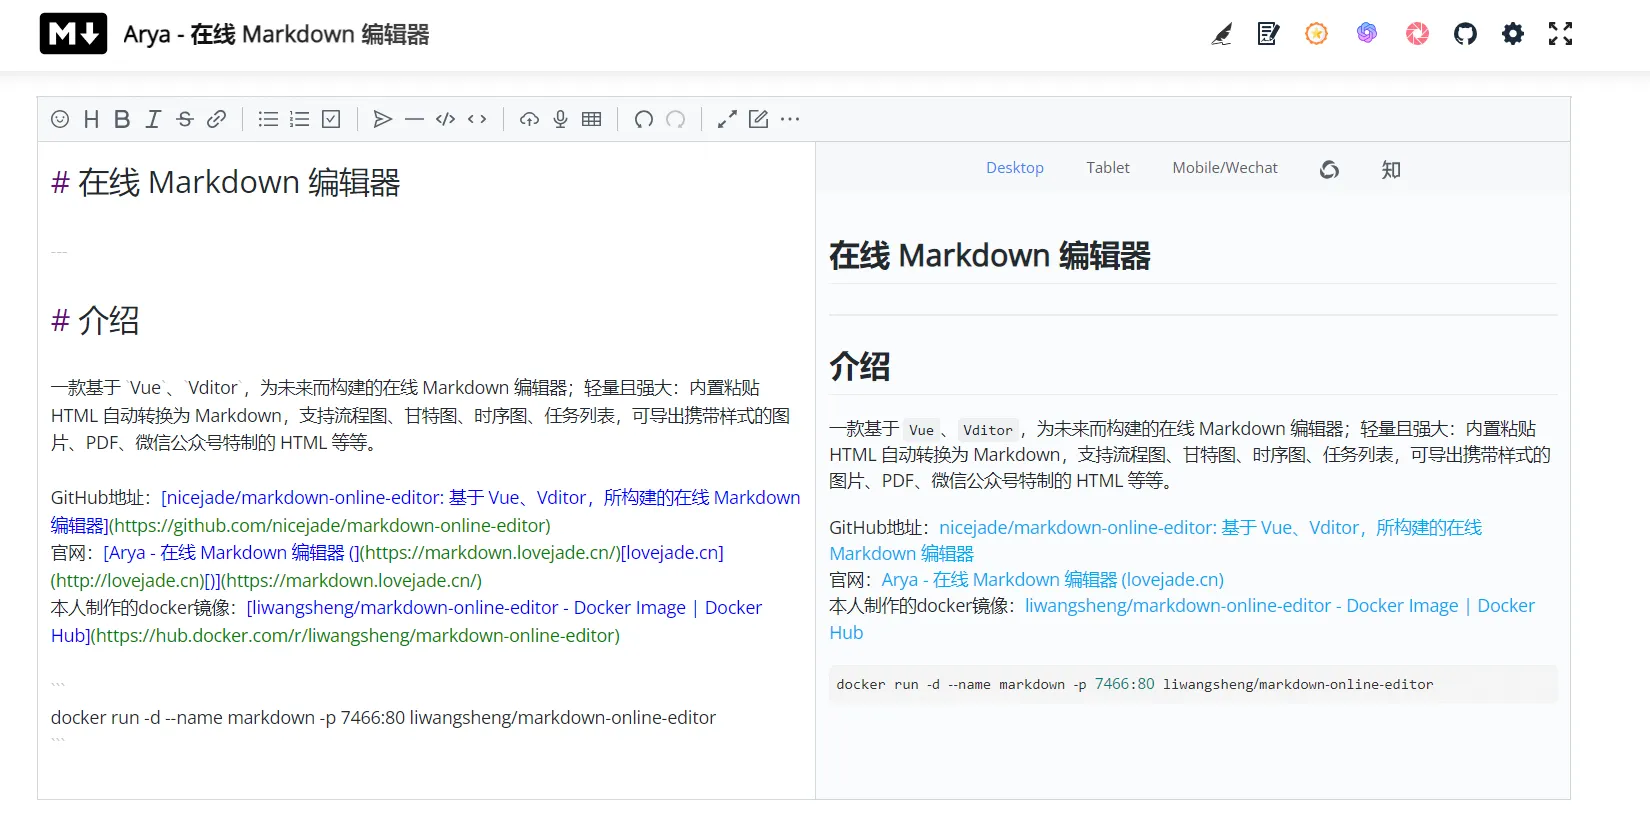Click the paper-plane quote icon
The width and height of the screenshot is (1650, 823).
pos(382,119)
